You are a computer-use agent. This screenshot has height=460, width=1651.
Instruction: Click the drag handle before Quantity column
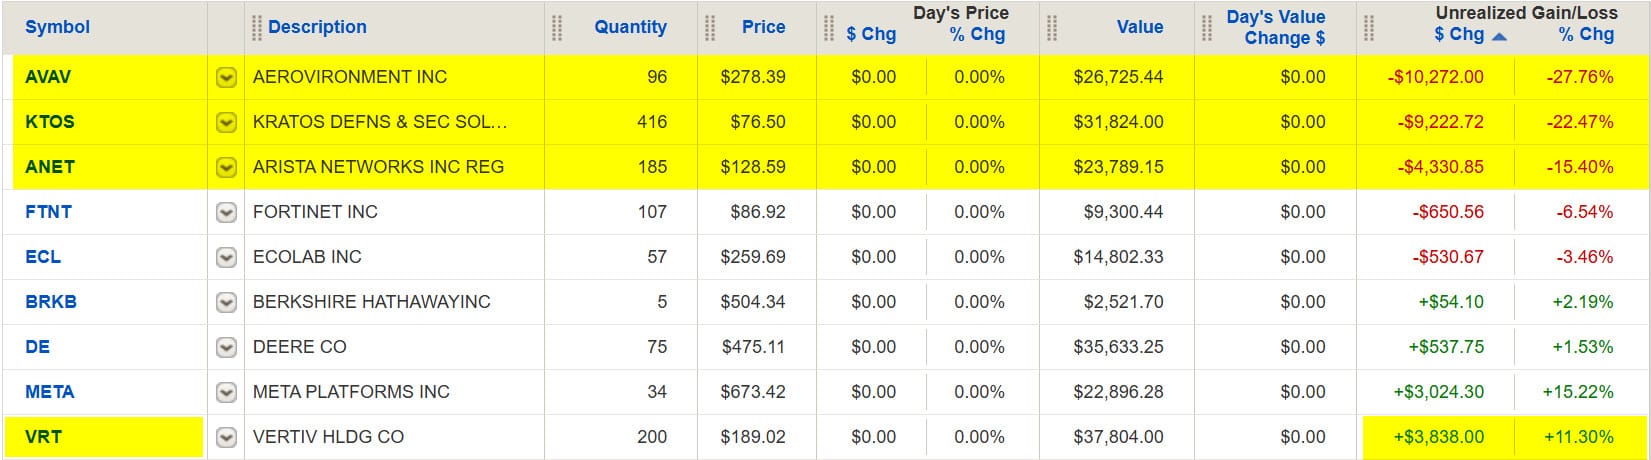pyautogui.click(x=558, y=27)
